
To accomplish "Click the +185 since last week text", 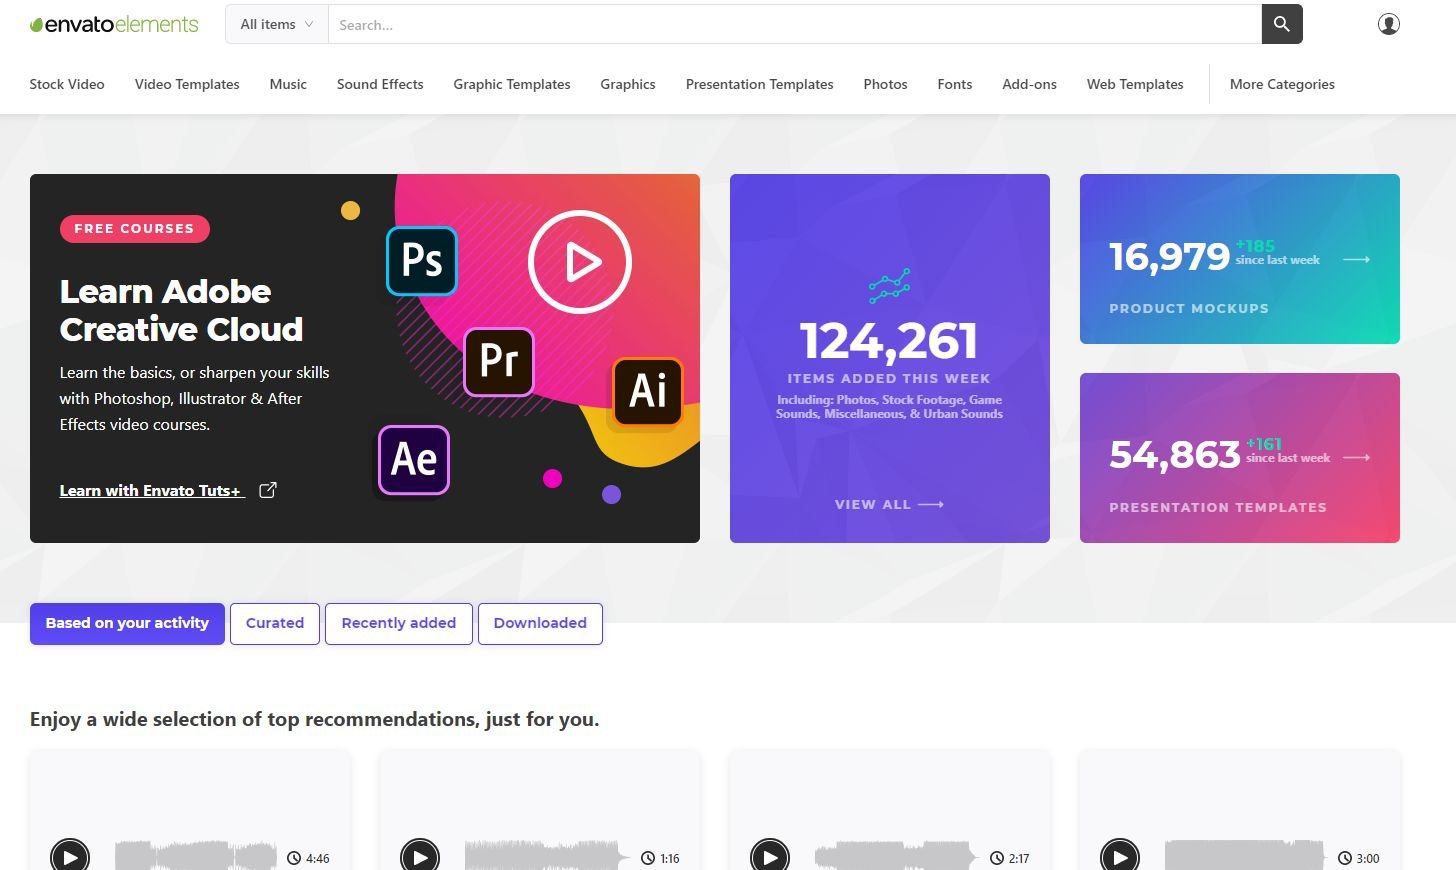I will tap(1277, 252).
